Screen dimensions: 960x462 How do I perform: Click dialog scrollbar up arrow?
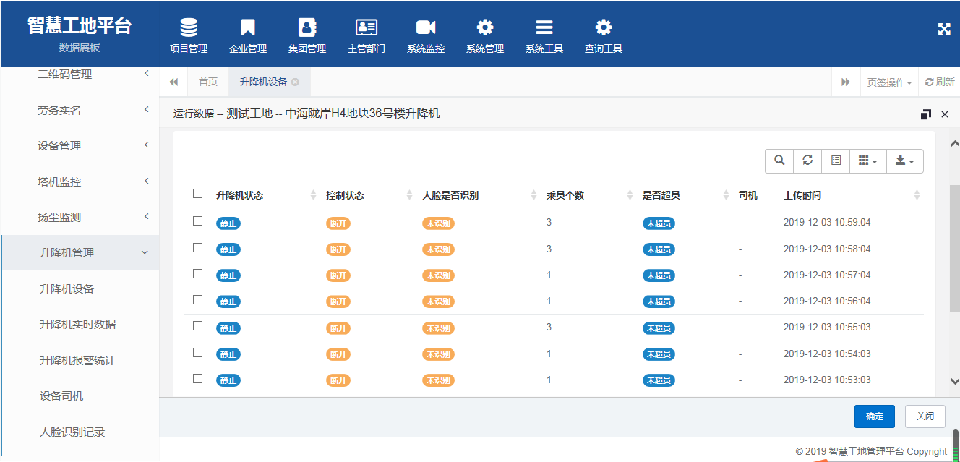[953, 143]
